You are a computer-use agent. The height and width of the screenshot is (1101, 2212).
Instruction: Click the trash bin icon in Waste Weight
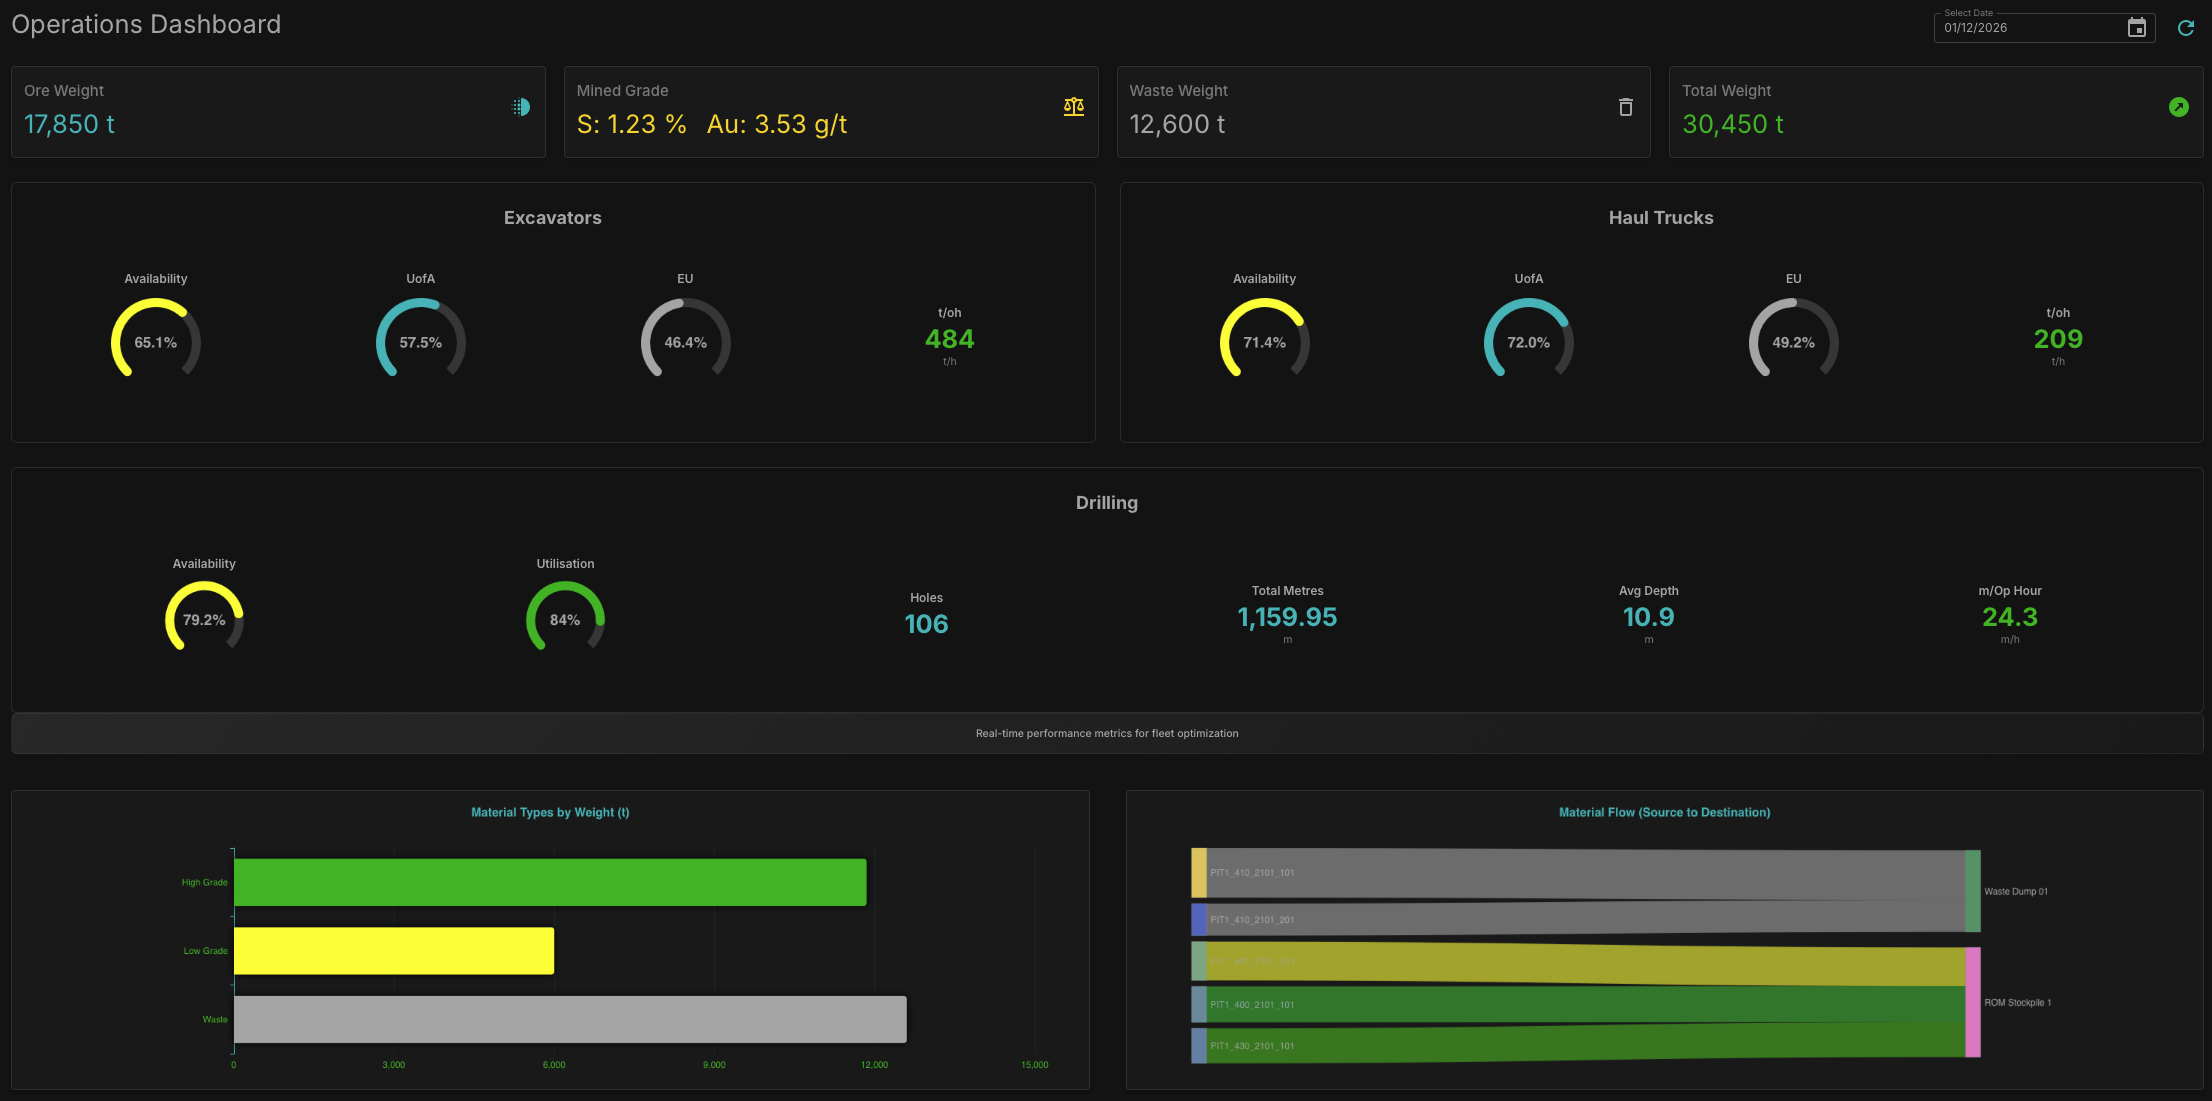1626,107
